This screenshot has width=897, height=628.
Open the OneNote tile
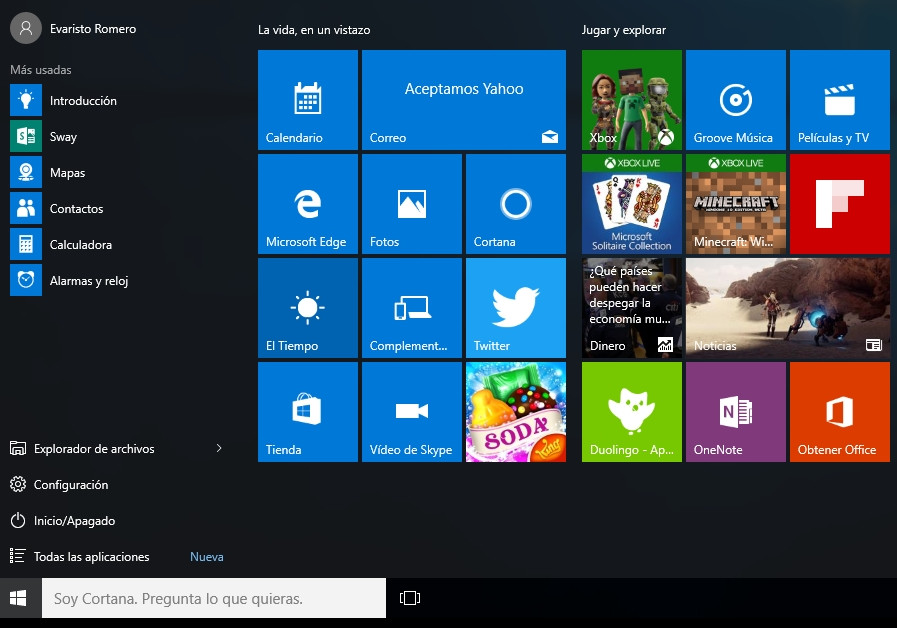735,412
